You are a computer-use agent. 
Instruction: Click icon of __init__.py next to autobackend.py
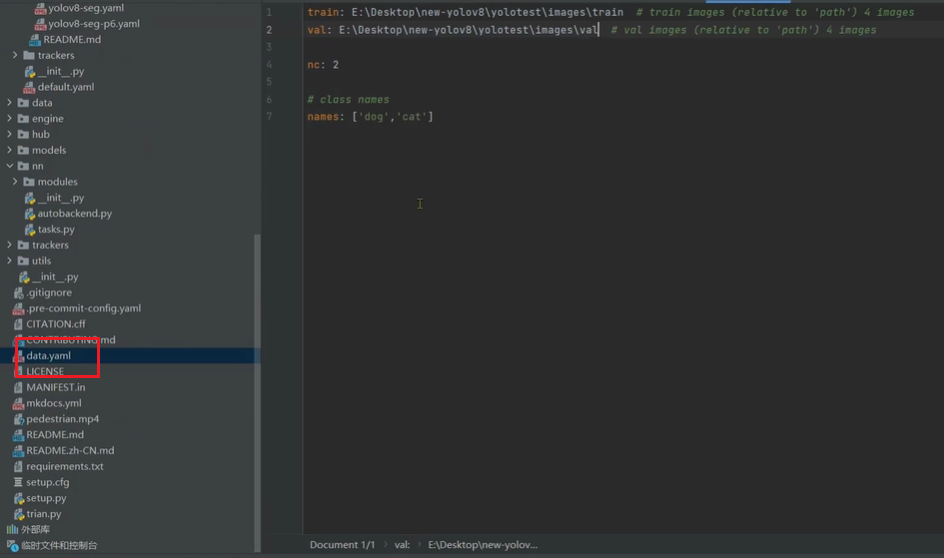click(30, 198)
